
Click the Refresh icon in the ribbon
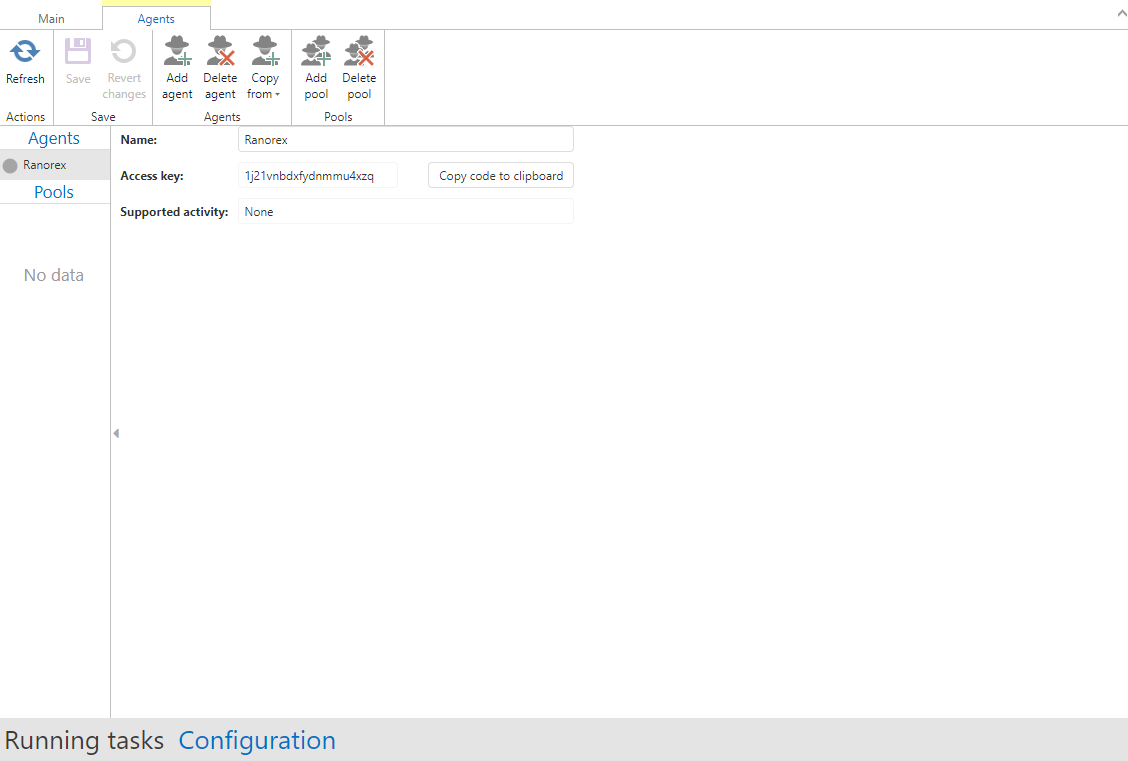(x=25, y=52)
